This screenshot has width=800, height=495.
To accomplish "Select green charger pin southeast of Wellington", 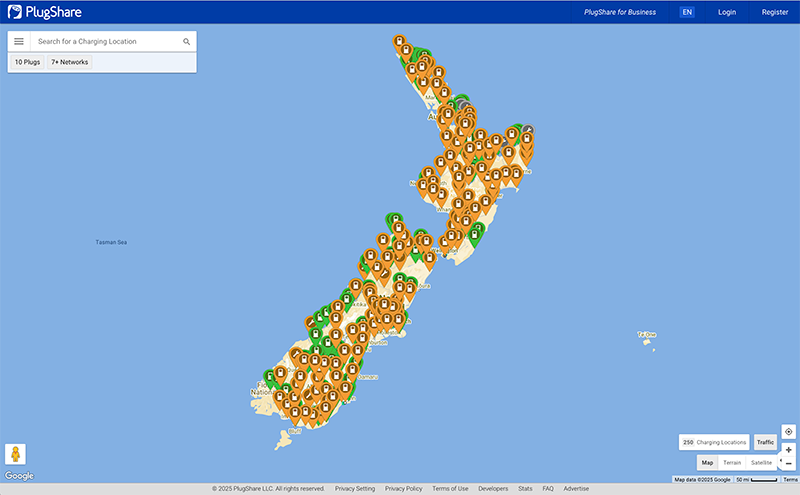I will [474, 236].
